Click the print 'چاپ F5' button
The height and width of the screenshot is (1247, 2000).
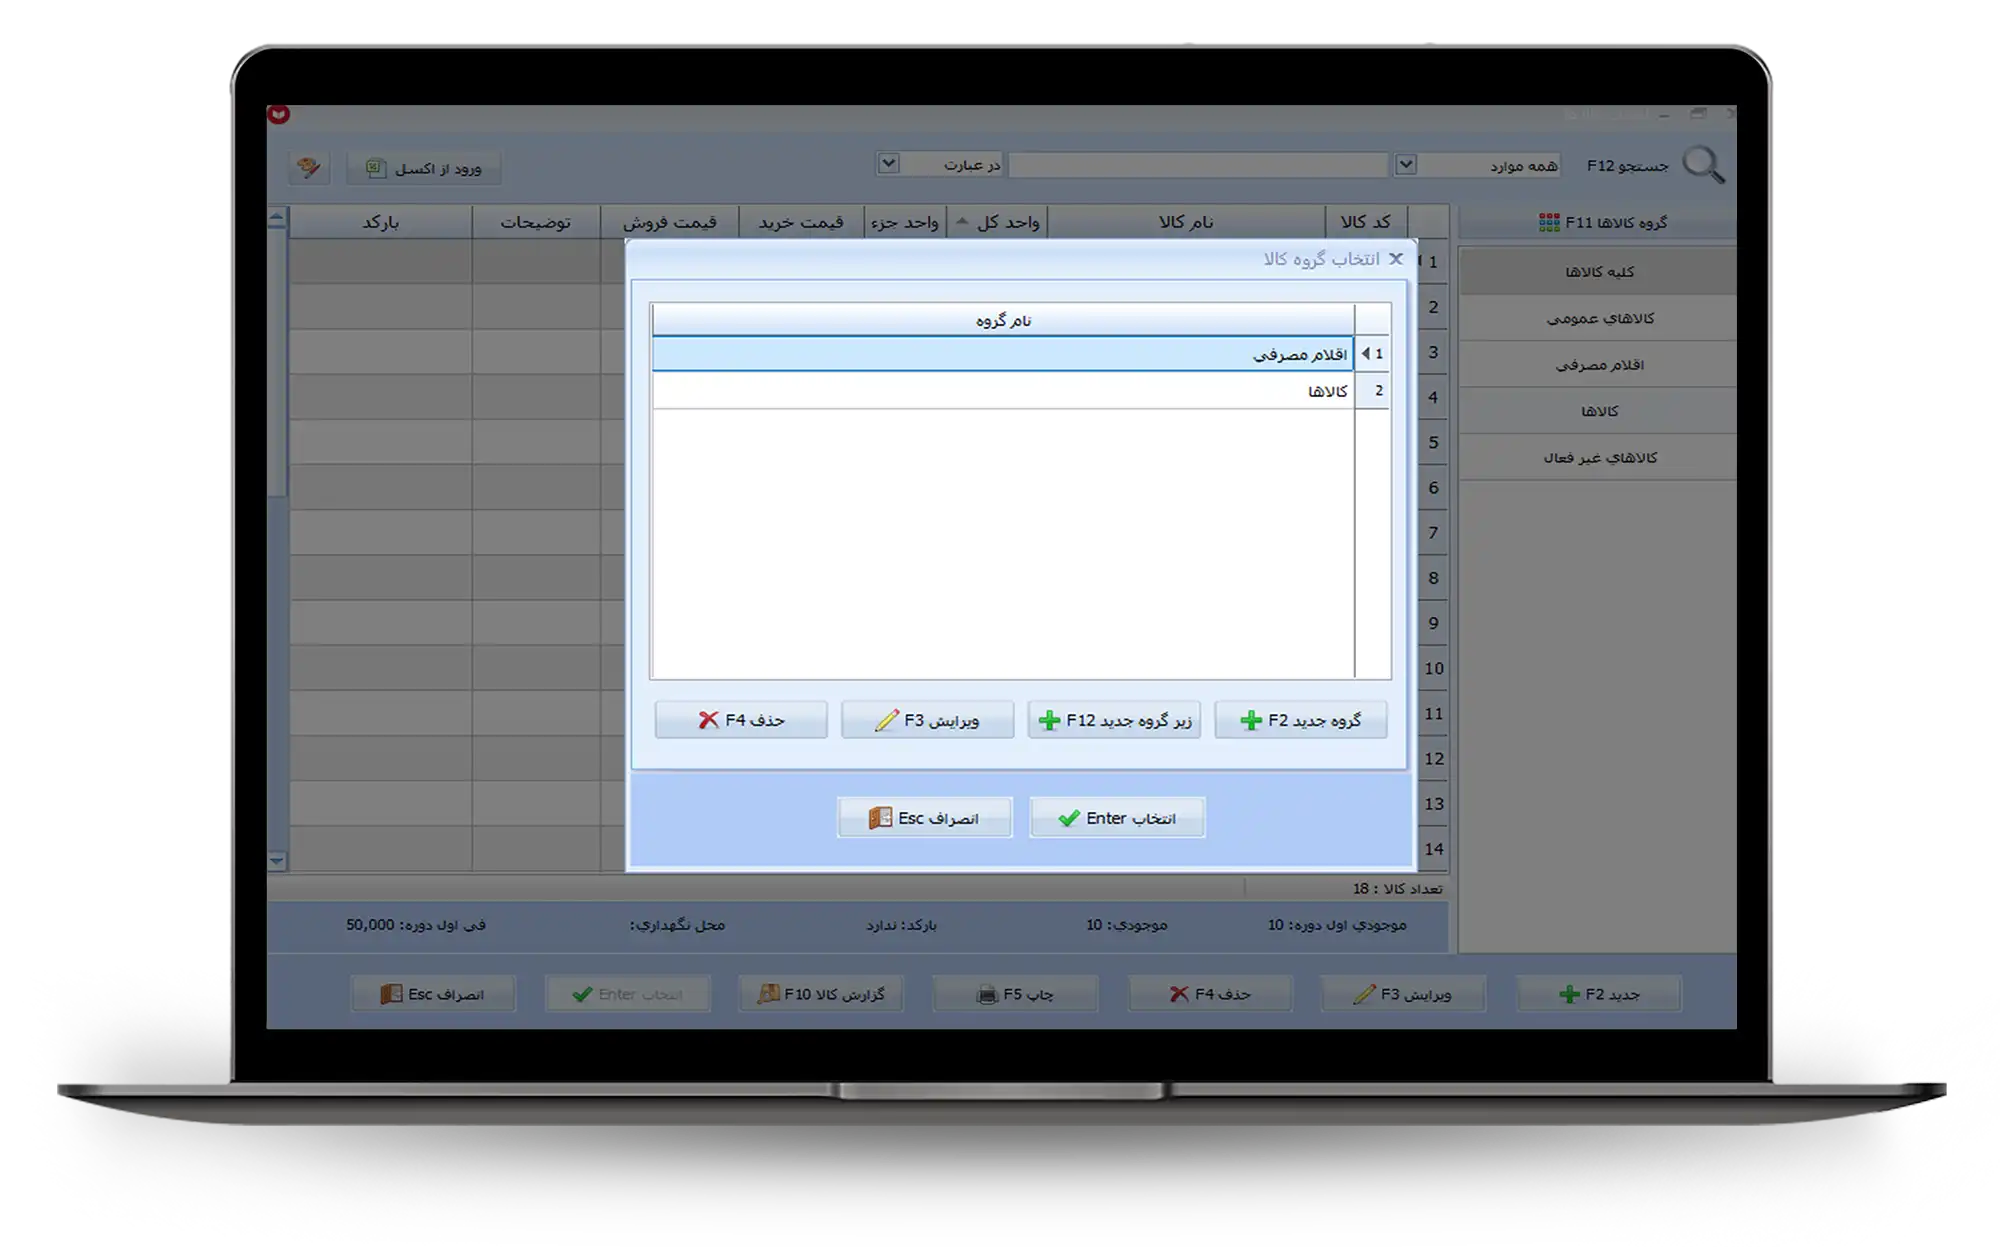pos(1015,994)
